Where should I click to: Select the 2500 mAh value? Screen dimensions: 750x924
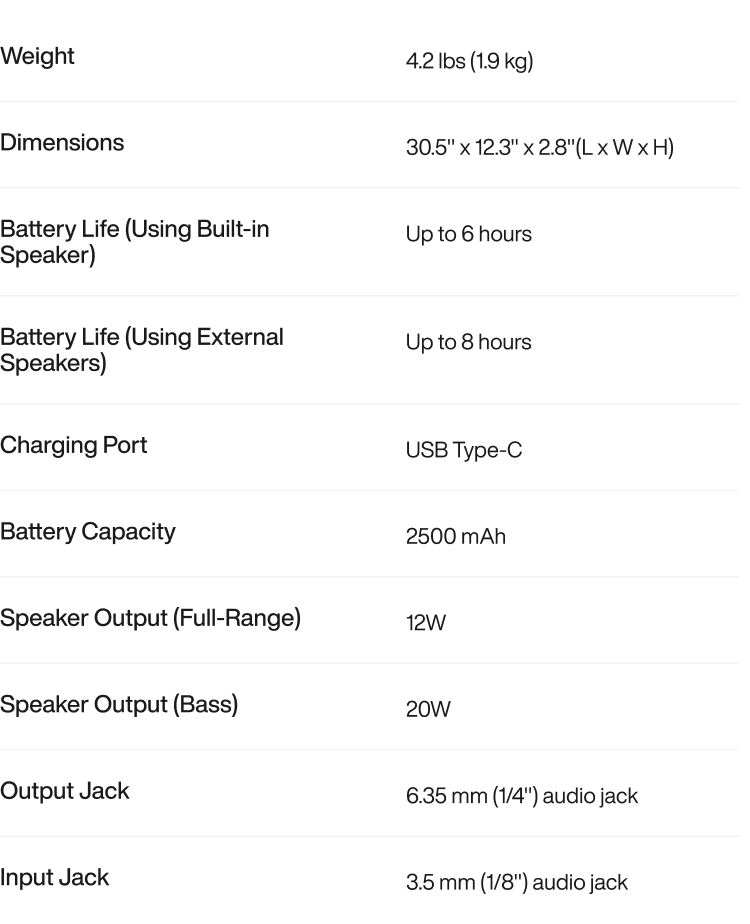455,537
